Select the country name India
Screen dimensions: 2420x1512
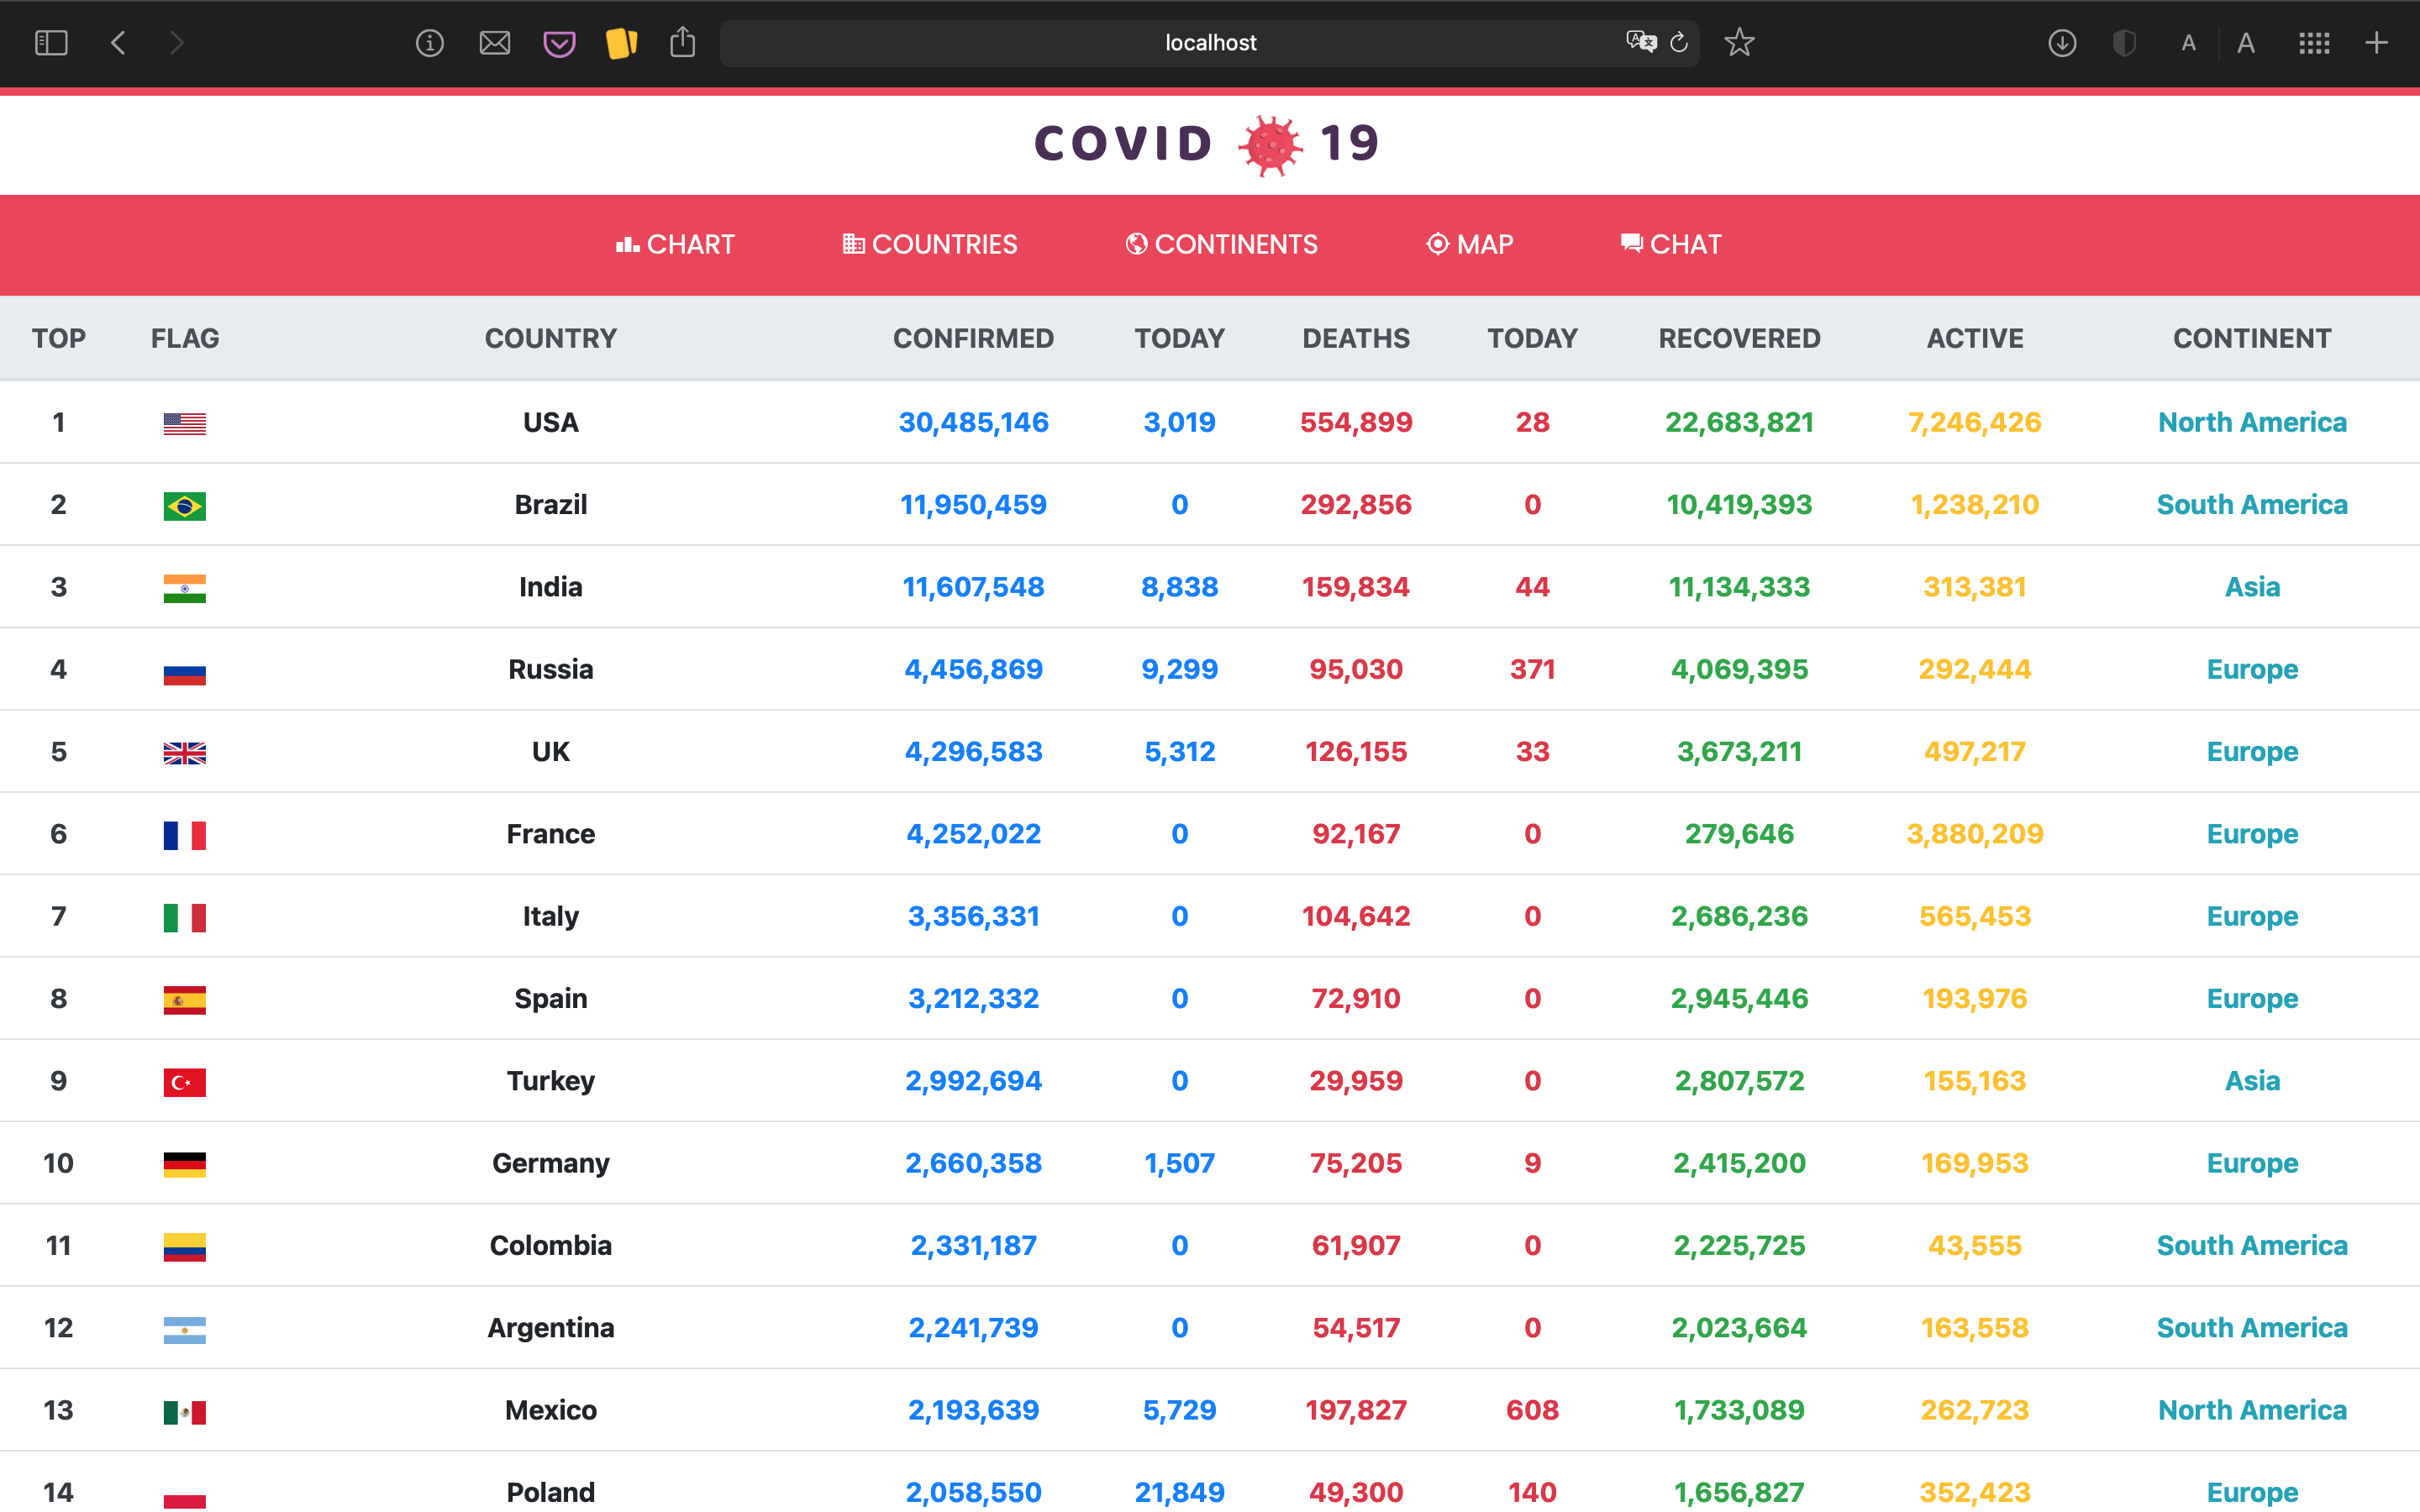point(551,587)
